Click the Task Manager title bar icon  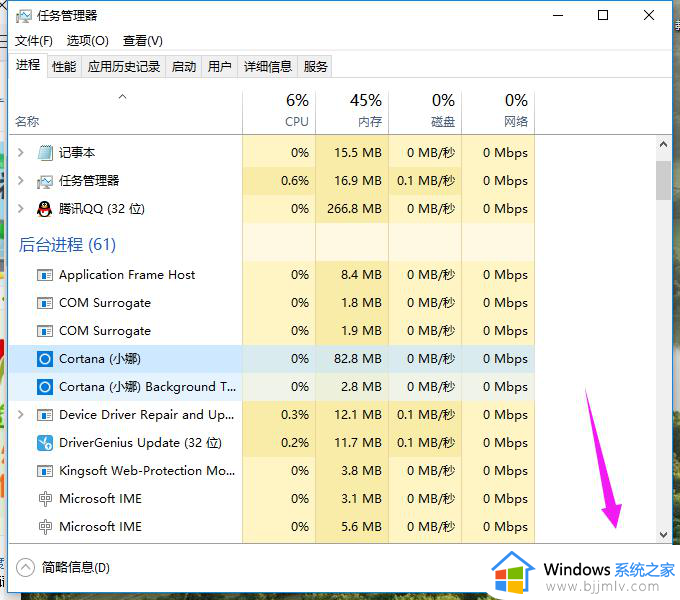coord(24,16)
